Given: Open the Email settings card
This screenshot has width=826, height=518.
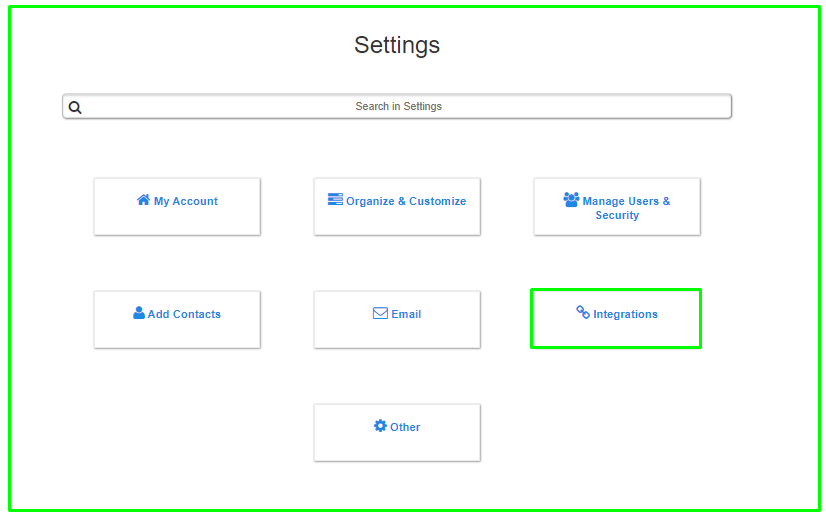Looking at the screenshot, I should tap(397, 319).
